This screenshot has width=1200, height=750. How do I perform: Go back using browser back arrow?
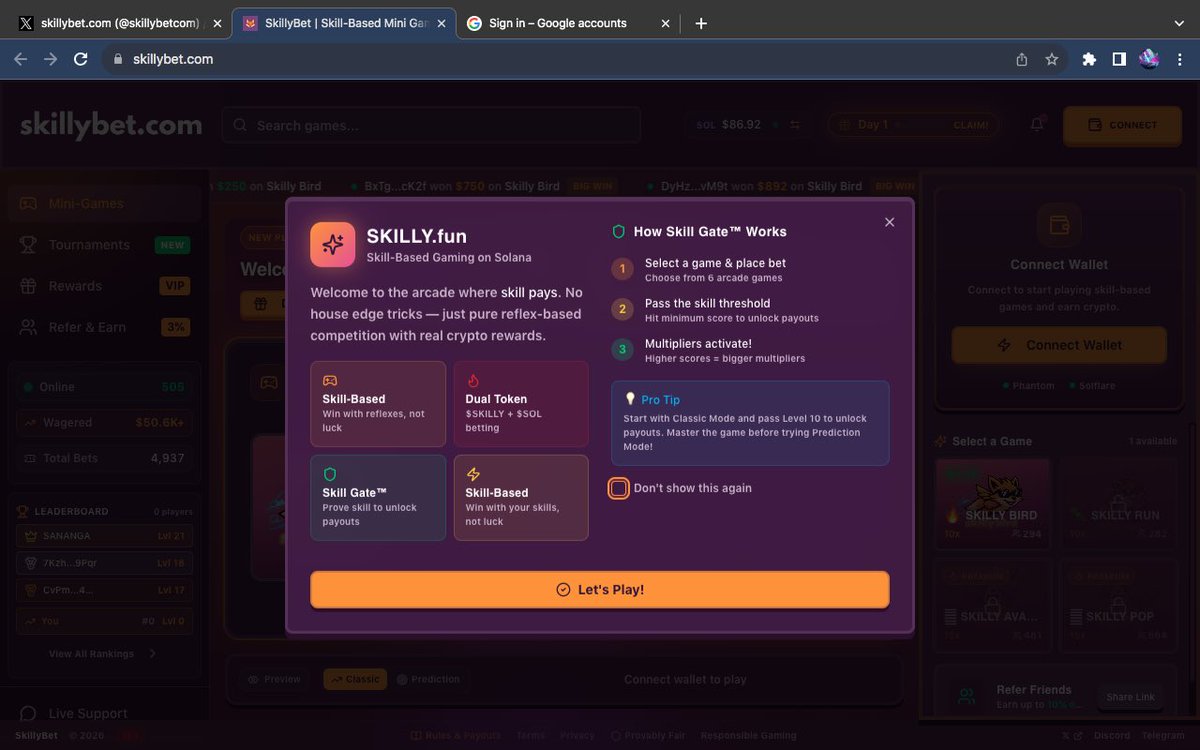(x=20, y=59)
